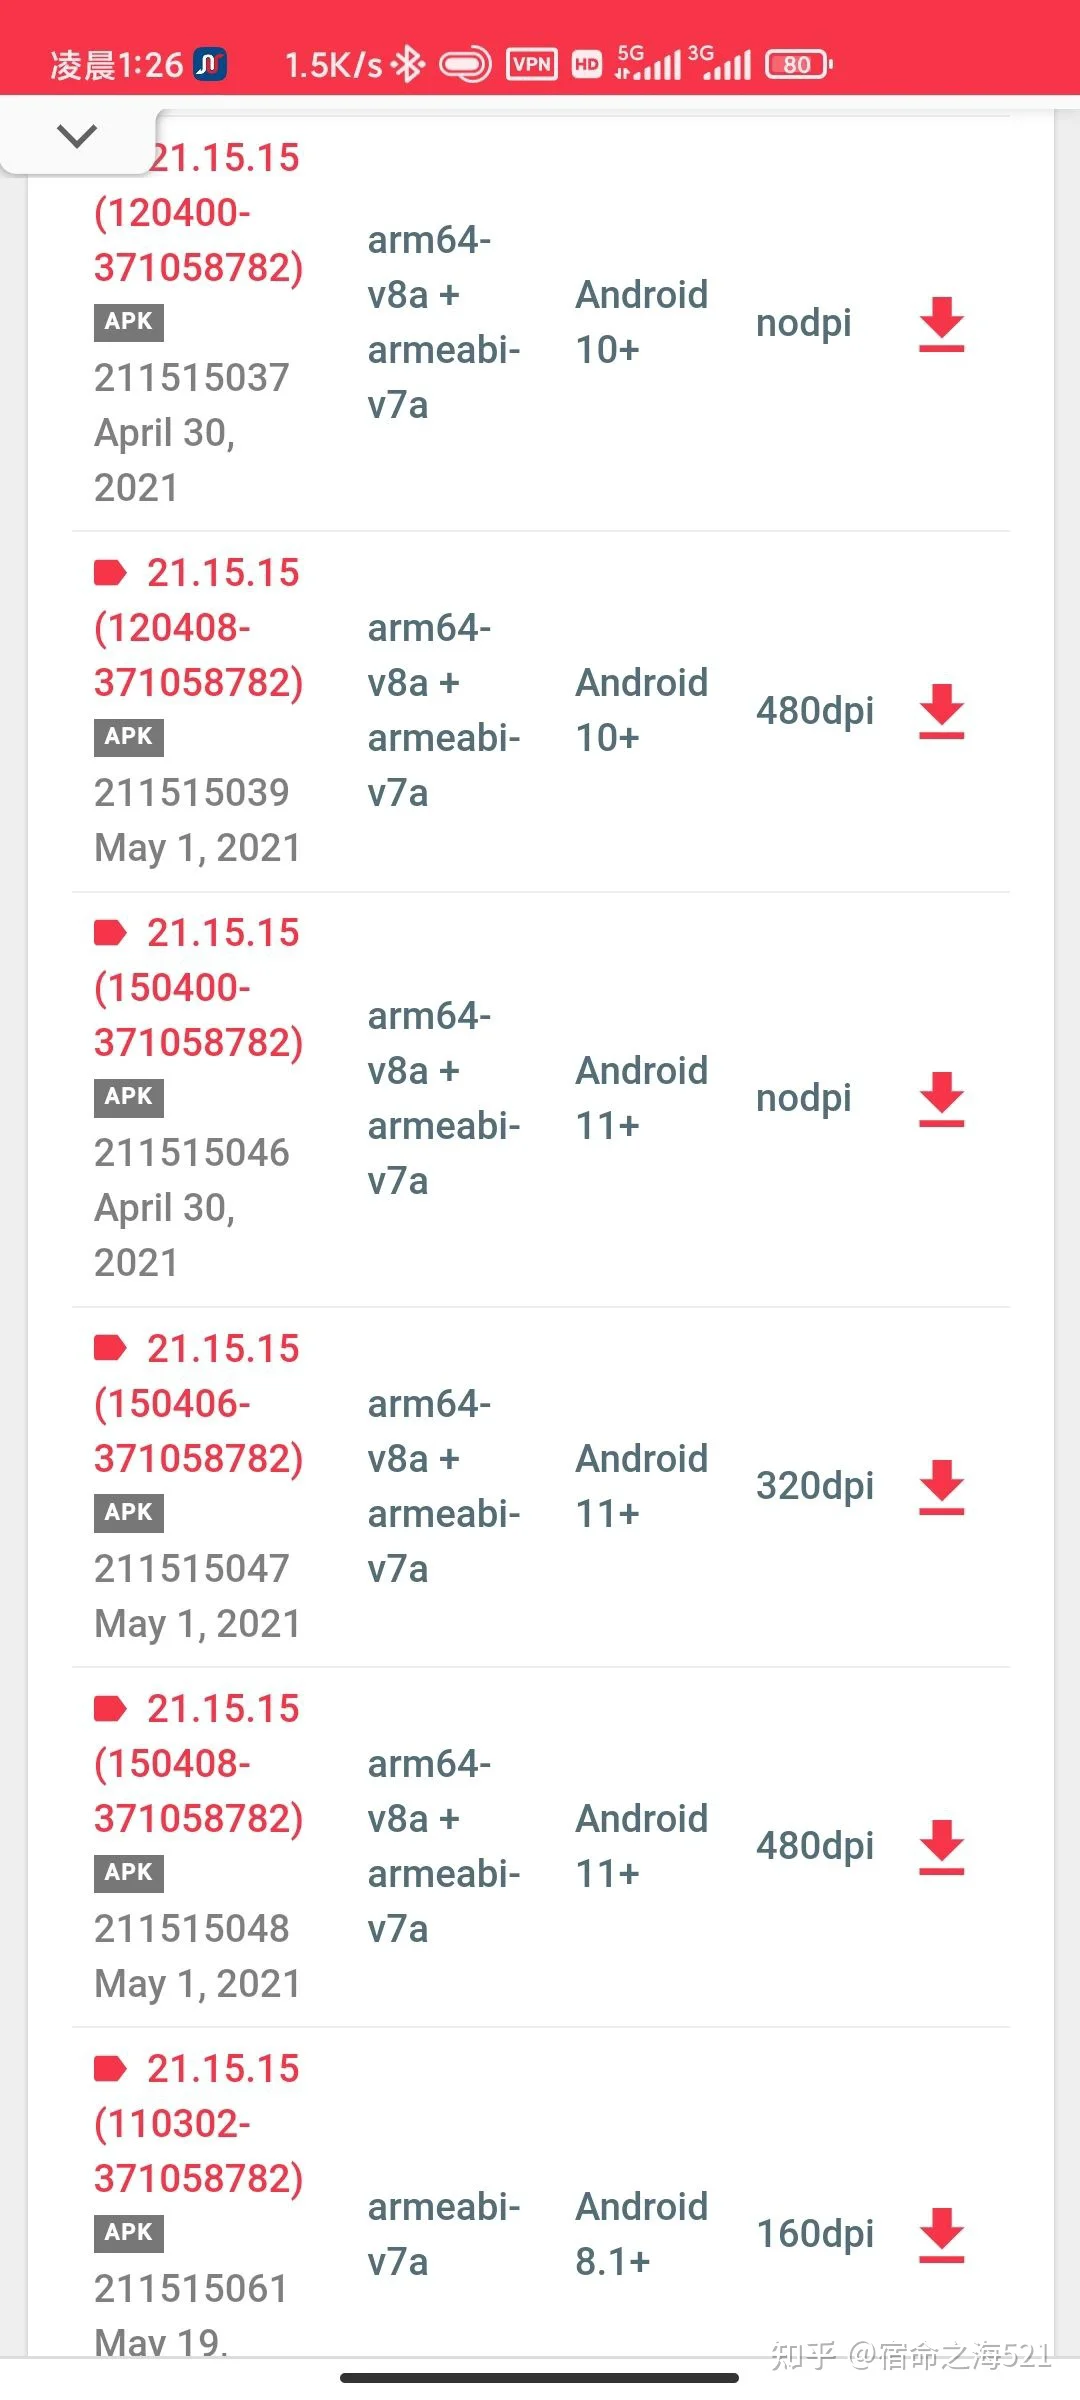
Task: Download the 120408 480dpi variant
Action: click(941, 711)
